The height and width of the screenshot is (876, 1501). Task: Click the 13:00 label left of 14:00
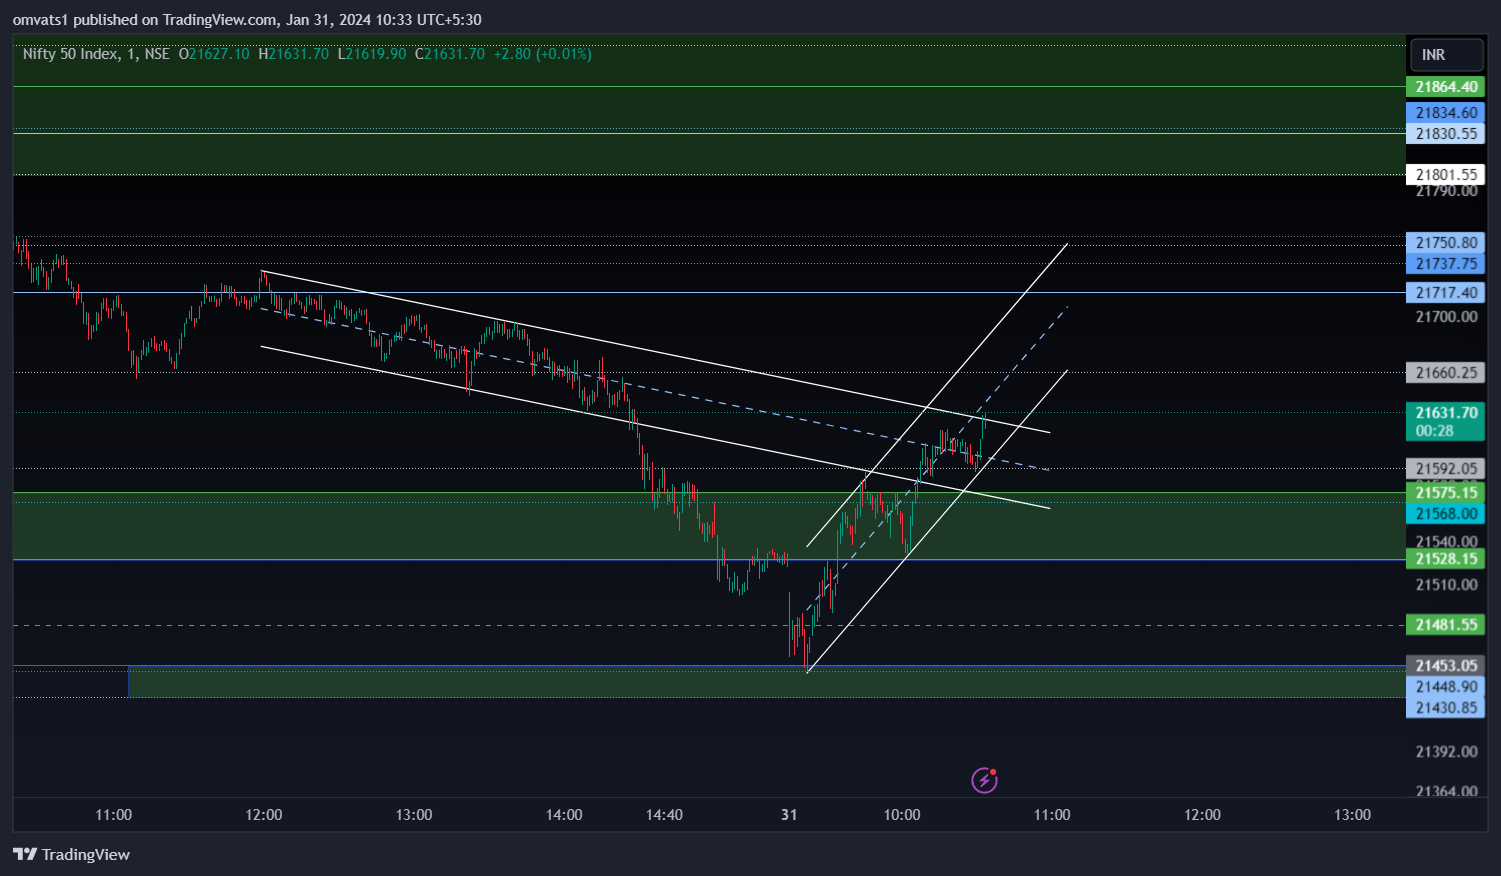point(414,815)
